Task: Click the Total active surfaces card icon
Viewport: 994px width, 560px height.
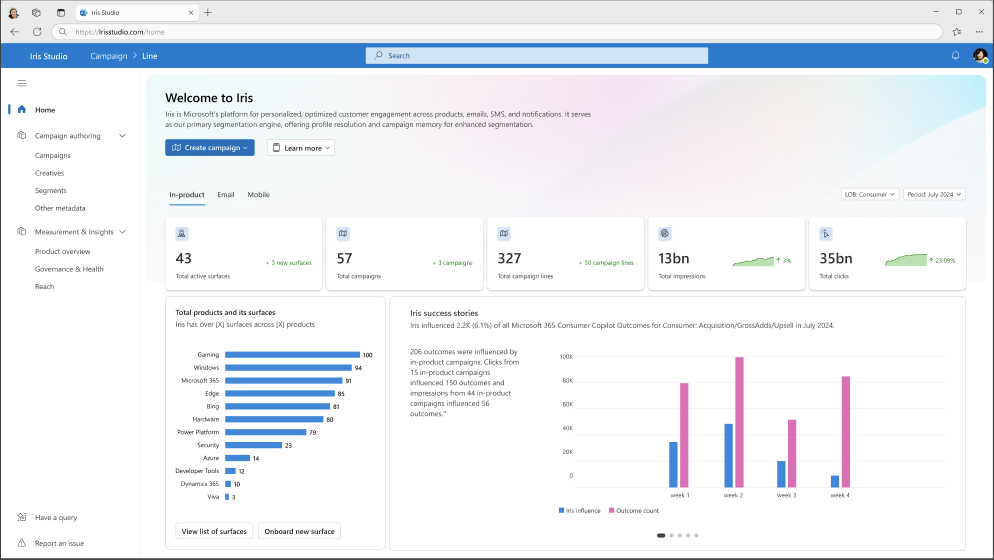Action: point(182,233)
